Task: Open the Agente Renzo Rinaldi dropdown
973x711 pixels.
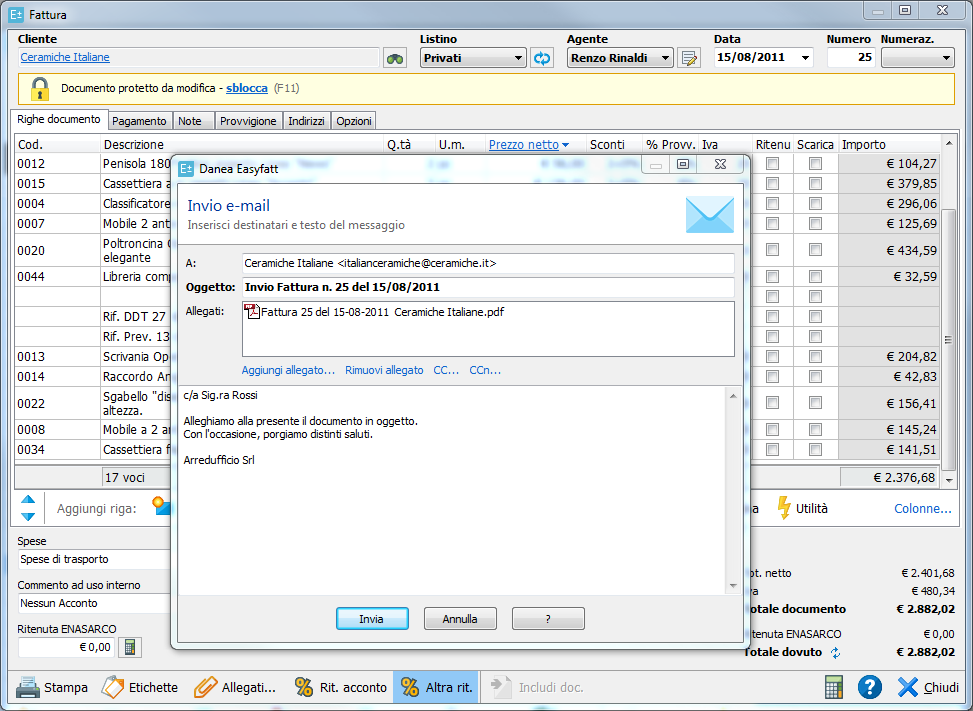Action: (666, 58)
